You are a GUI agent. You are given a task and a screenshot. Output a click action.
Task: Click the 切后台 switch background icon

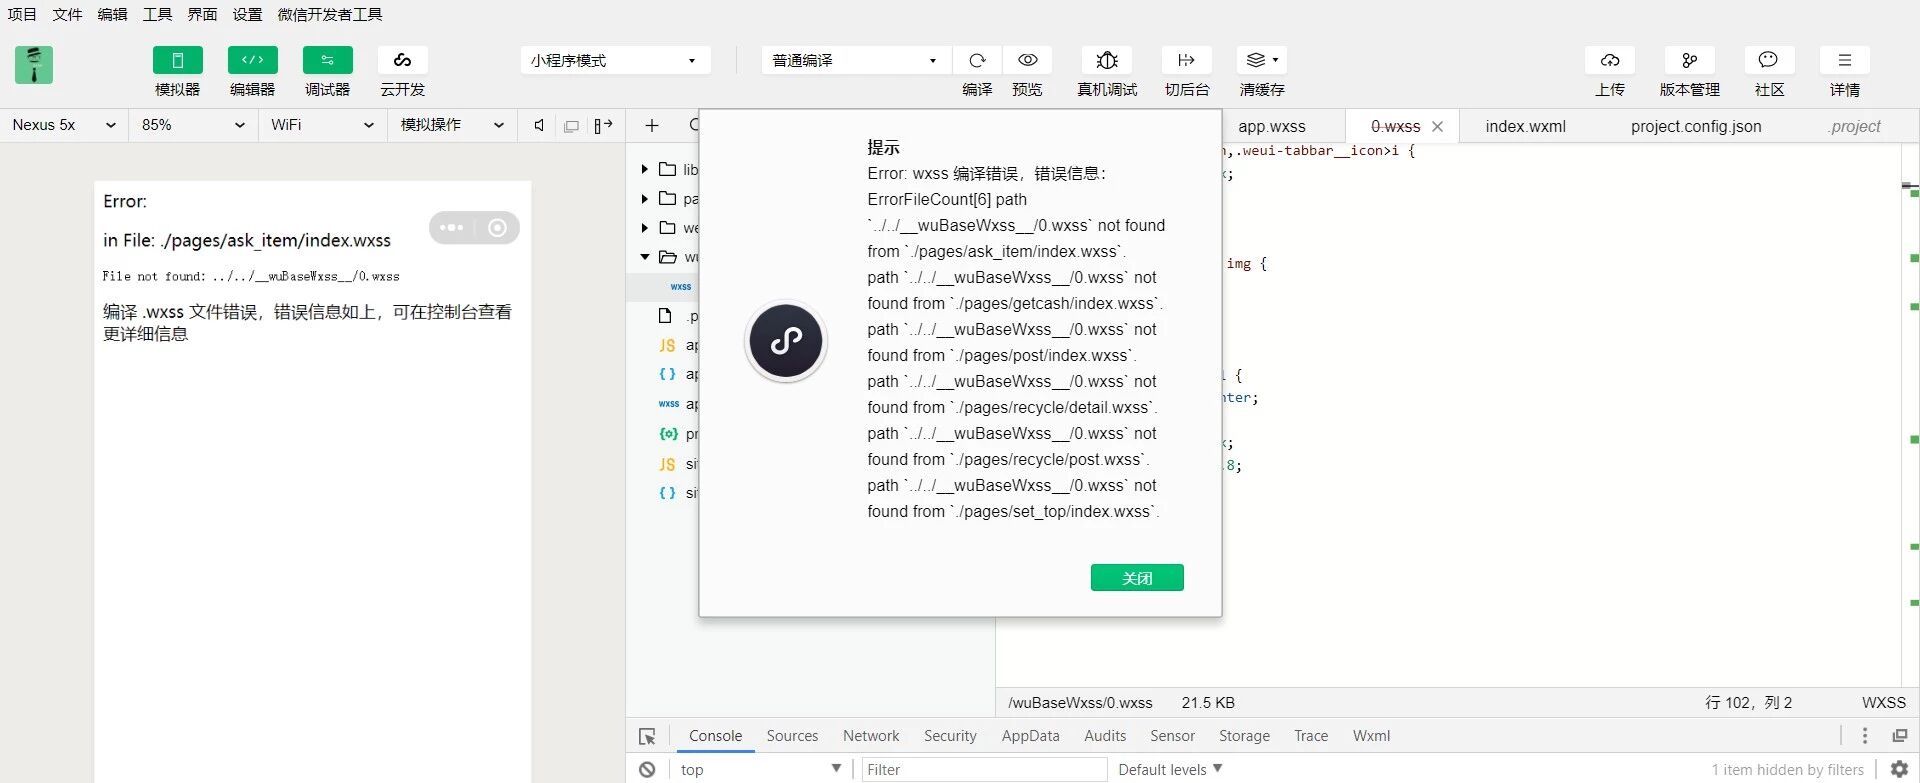(1187, 61)
